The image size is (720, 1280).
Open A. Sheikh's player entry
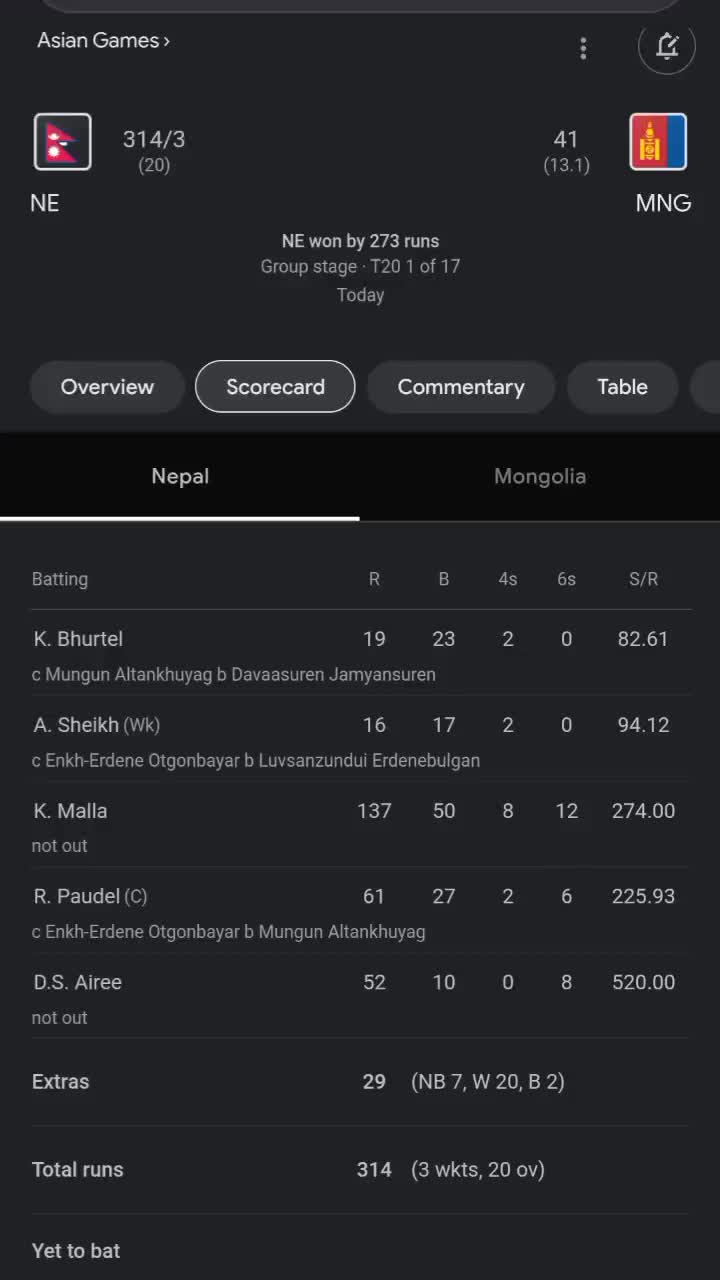[77, 725]
